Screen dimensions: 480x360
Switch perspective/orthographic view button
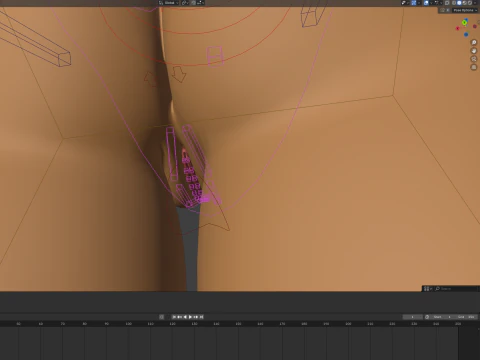click(x=474, y=67)
